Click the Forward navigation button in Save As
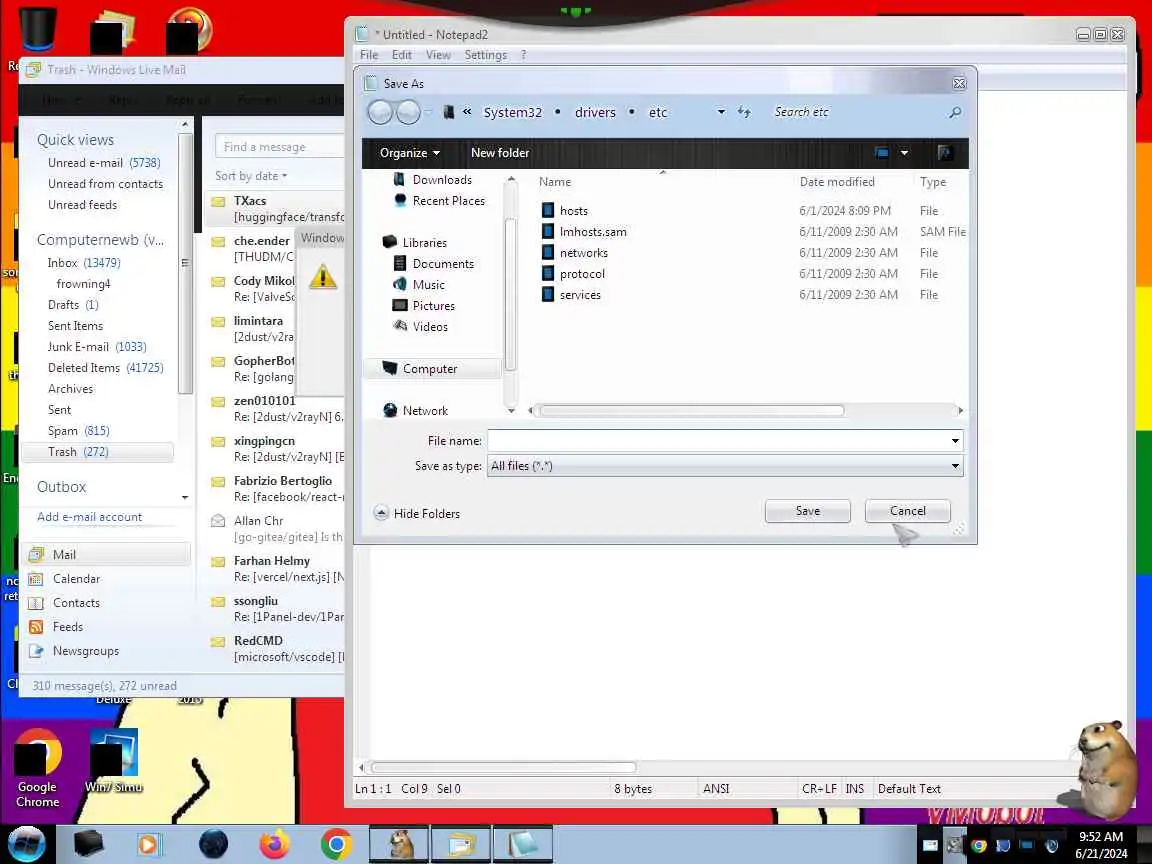 point(408,112)
